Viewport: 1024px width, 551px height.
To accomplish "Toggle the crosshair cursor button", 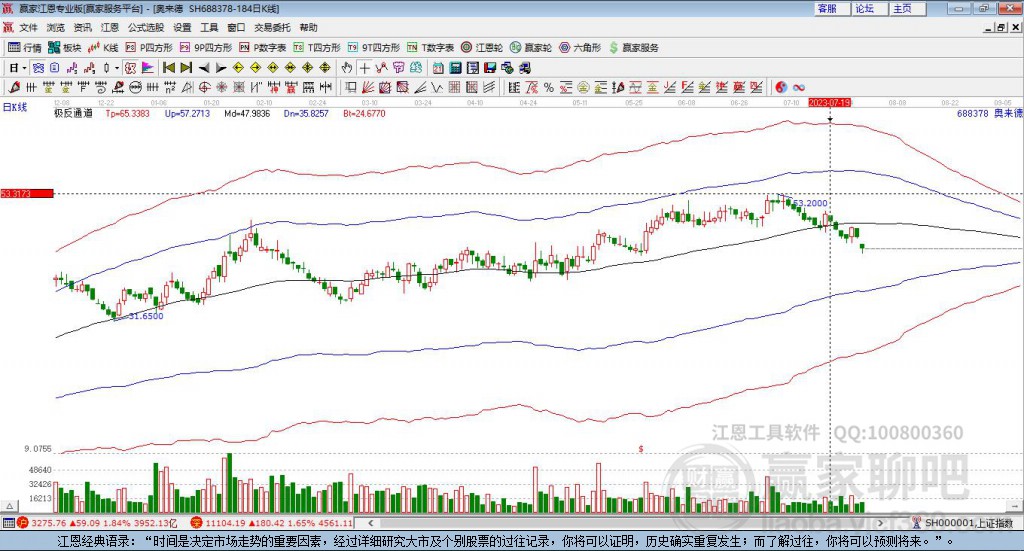I will [364, 68].
